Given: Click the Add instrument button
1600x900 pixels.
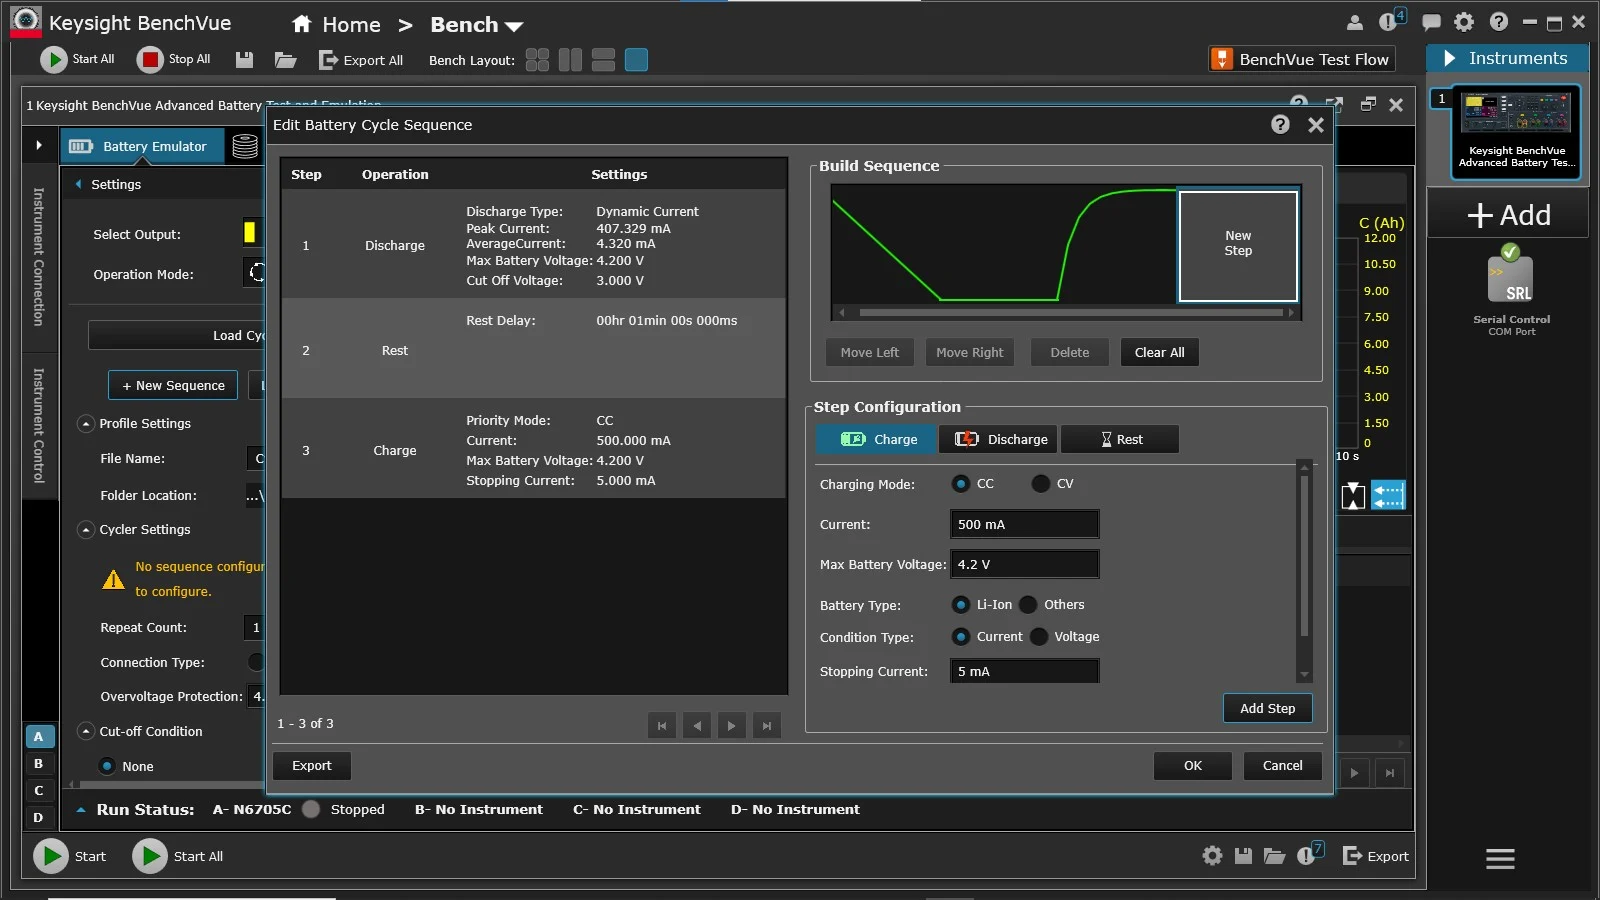Looking at the screenshot, I should (x=1508, y=215).
